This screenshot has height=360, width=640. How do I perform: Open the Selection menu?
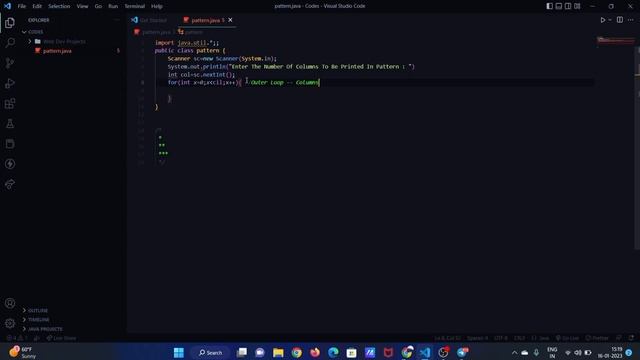tap(59, 6)
